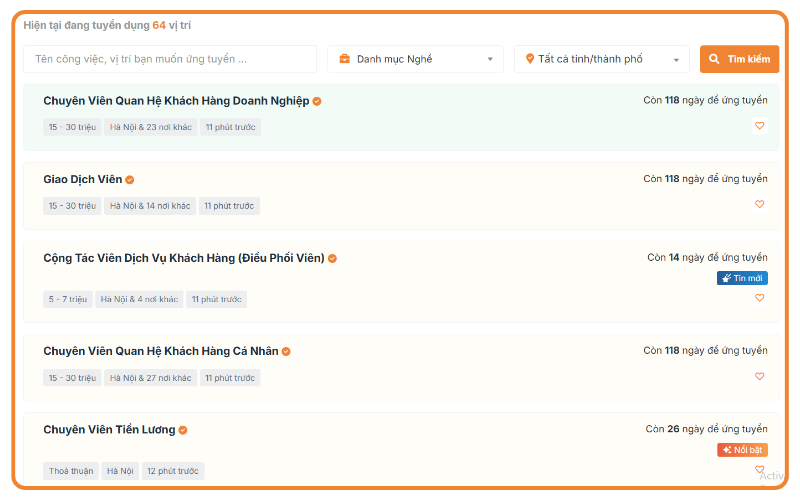Select the Hà Nội & 23 nơi khác tag

151,127
